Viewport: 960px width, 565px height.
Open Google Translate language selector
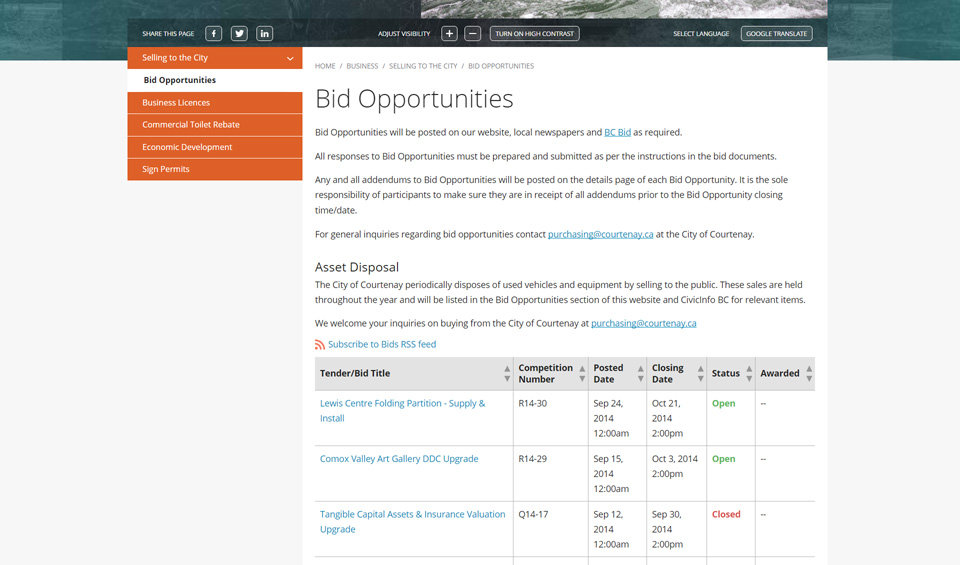[x=776, y=33]
